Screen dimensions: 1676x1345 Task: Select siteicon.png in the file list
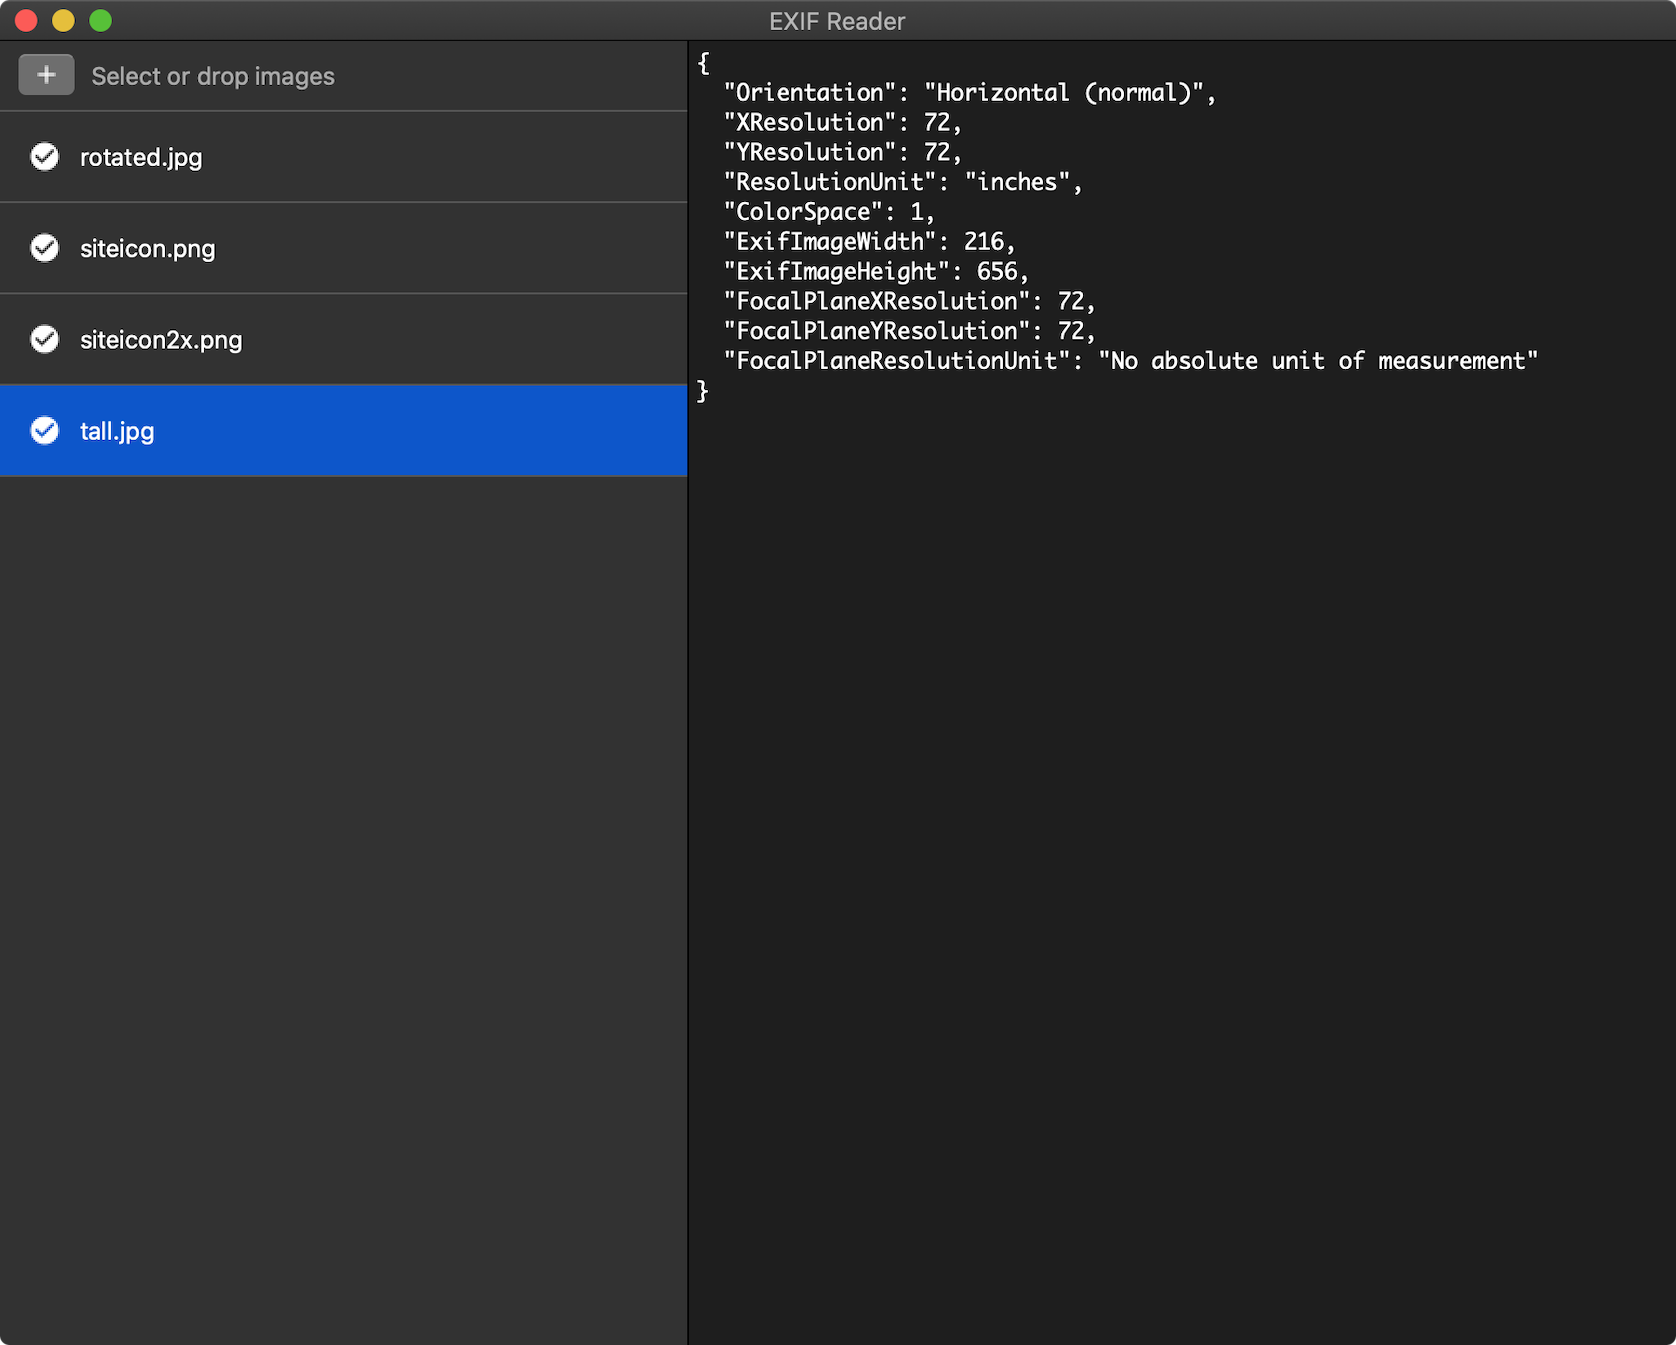pyautogui.click(x=343, y=248)
